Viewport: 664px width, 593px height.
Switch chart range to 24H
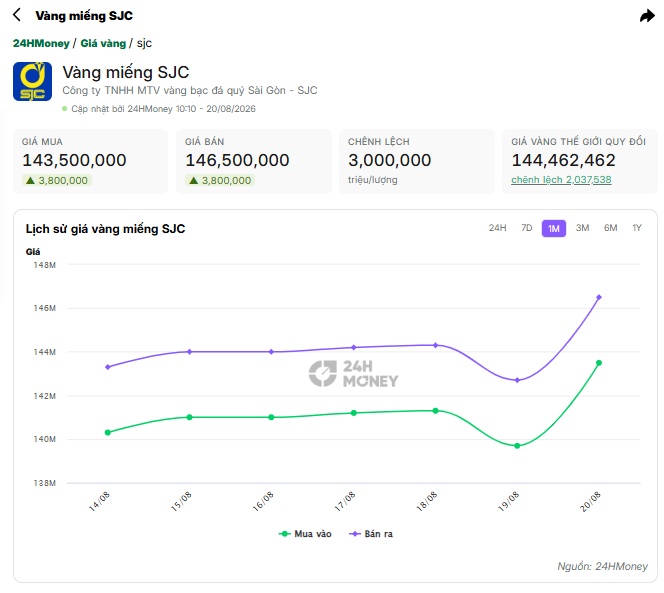[497, 228]
